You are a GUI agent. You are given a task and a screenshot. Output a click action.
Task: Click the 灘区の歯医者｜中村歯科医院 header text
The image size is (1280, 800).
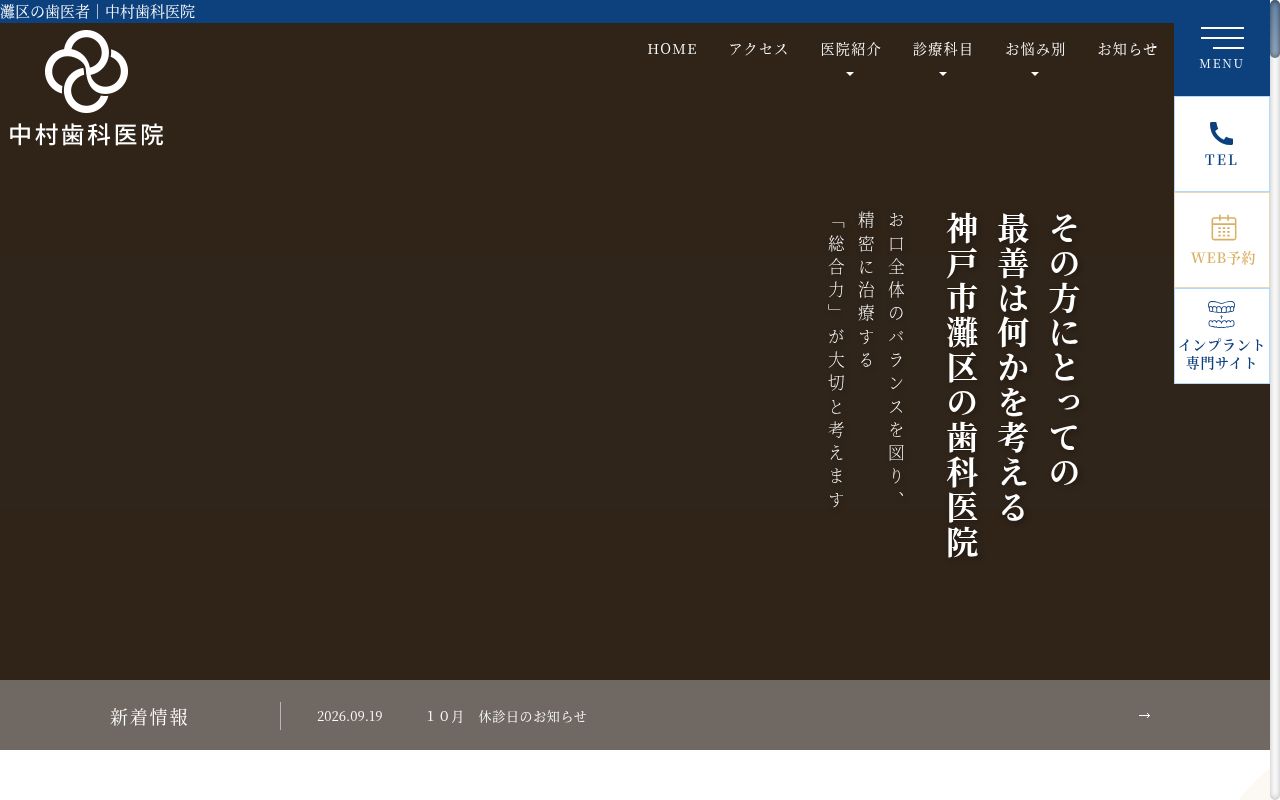pyautogui.click(x=98, y=12)
